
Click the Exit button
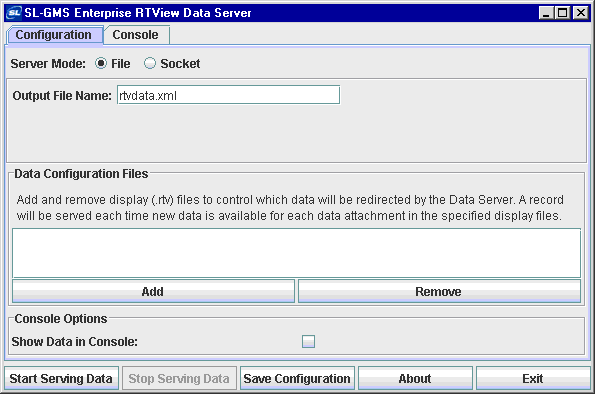coord(533,378)
